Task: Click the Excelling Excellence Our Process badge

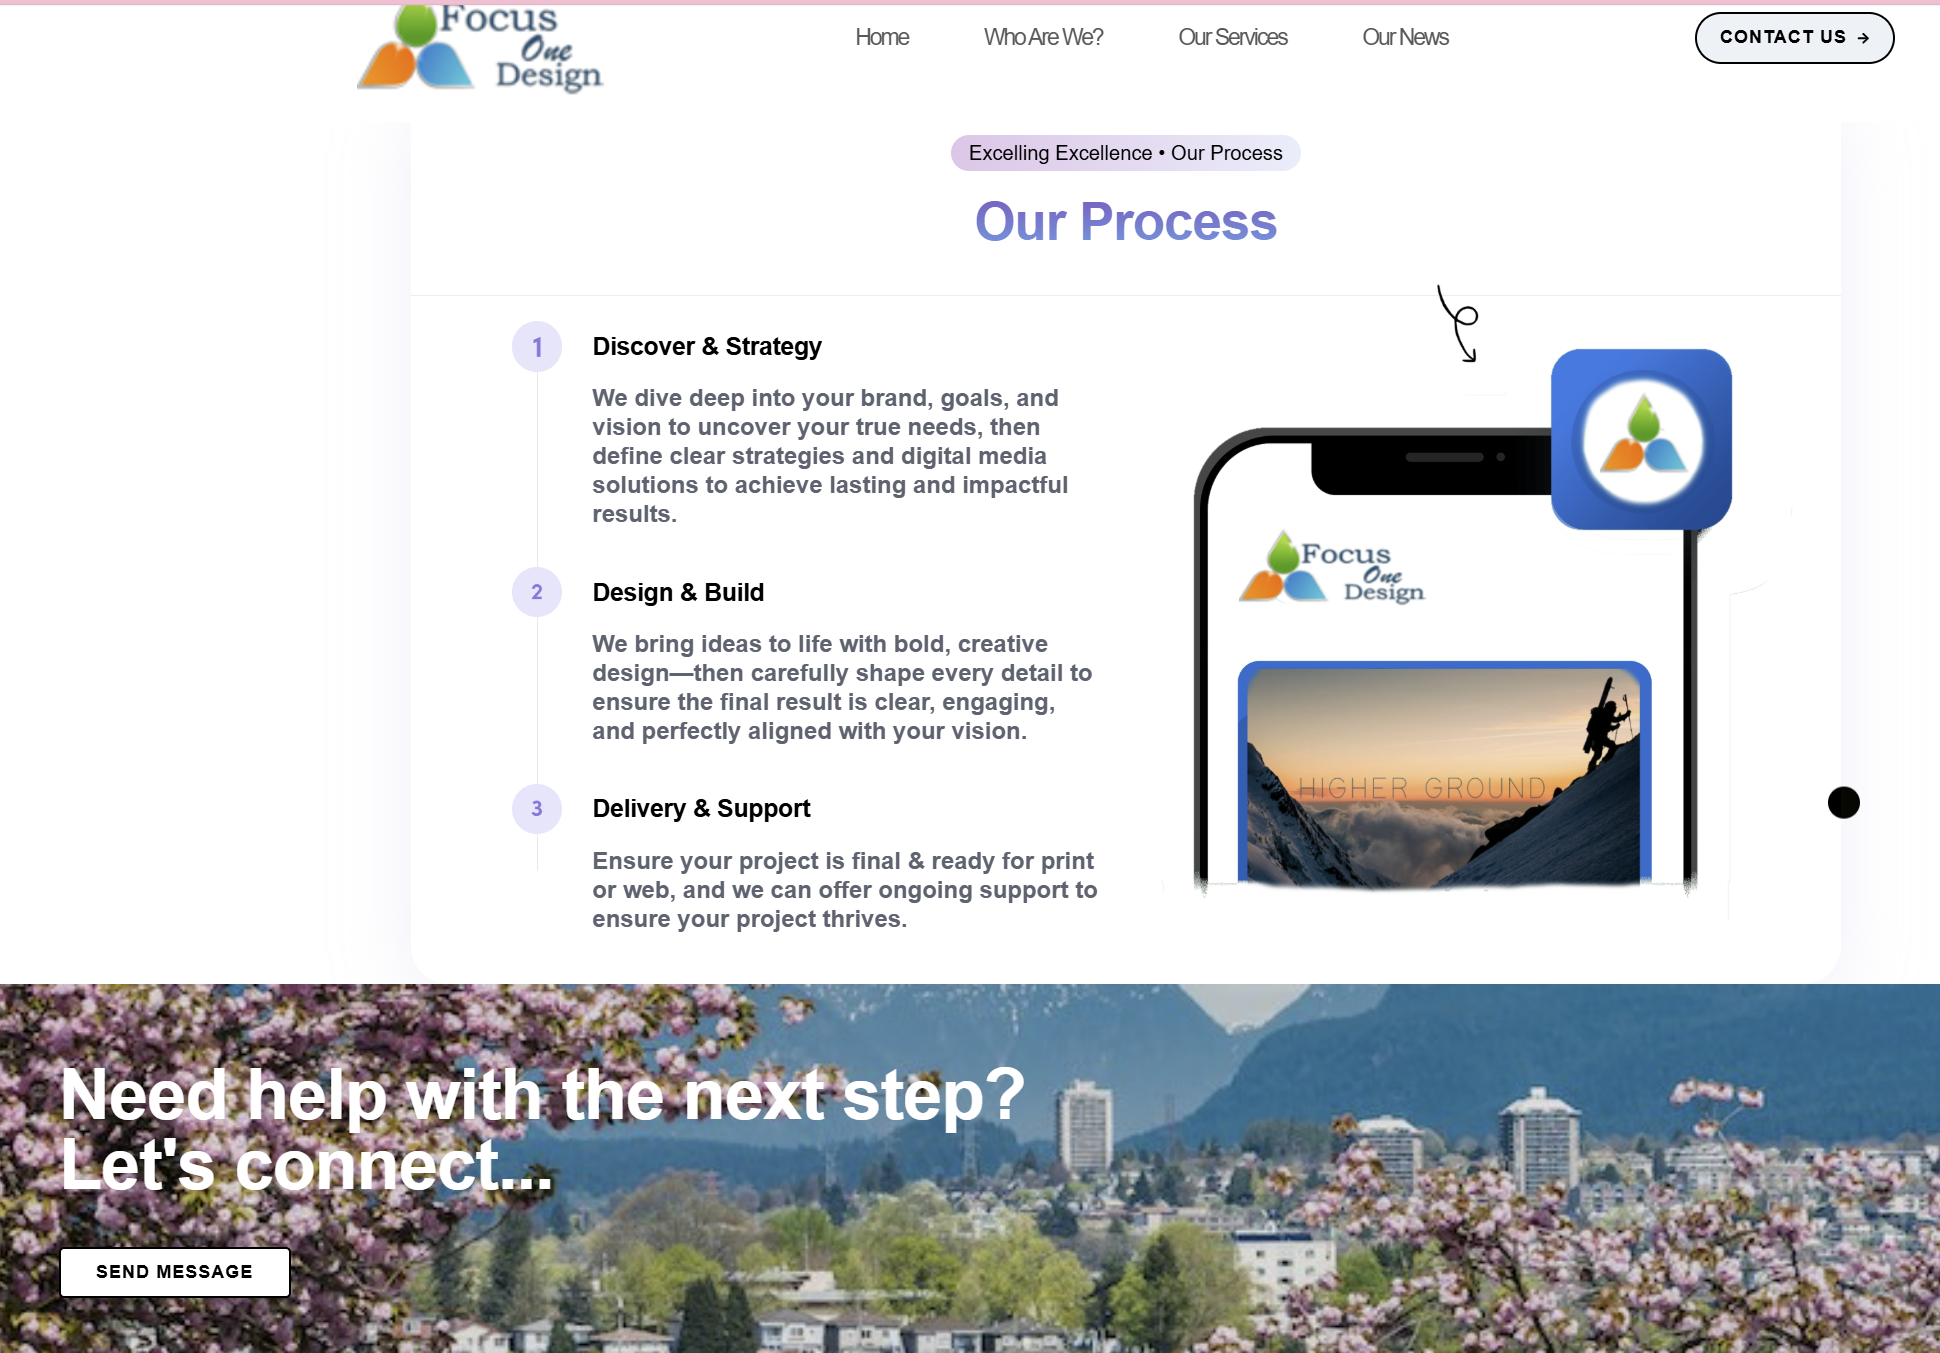Action: click(1125, 153)
